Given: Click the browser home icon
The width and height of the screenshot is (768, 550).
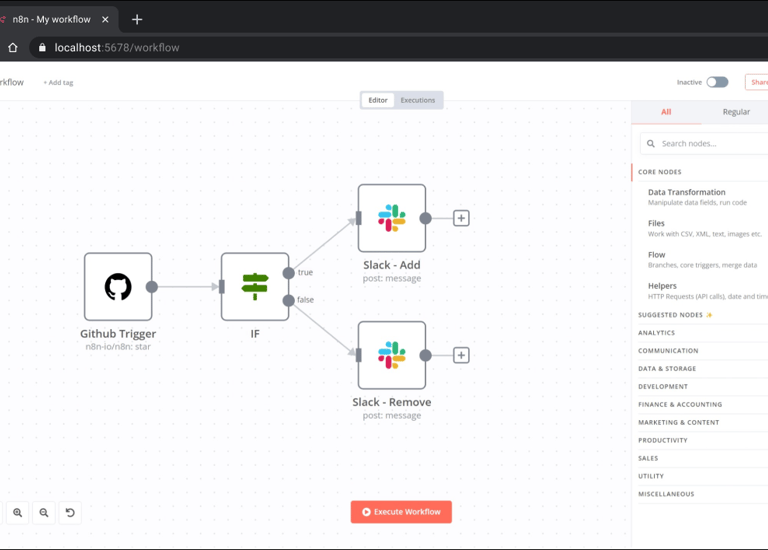Looking at the screenshot, I should [13, 48].
